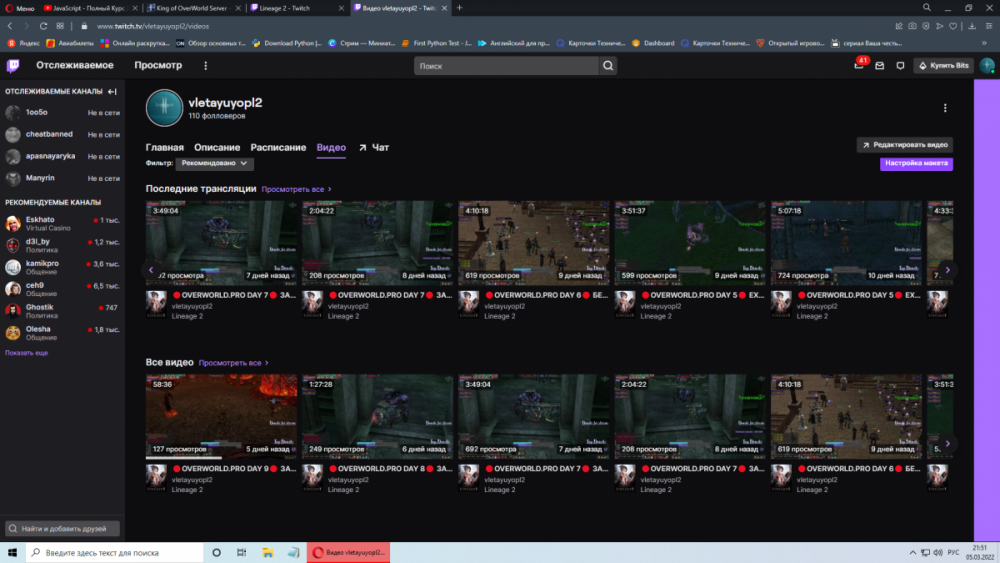Viewport: 1000px width, 563px height.
Task: Show hidden system tray icons chevron
Action: 913,552
